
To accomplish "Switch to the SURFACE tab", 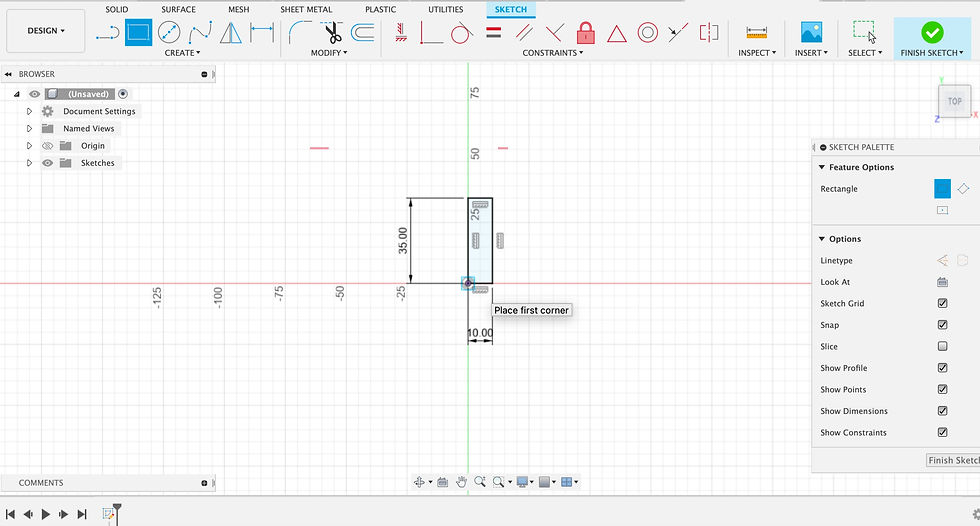I will 178,9.
